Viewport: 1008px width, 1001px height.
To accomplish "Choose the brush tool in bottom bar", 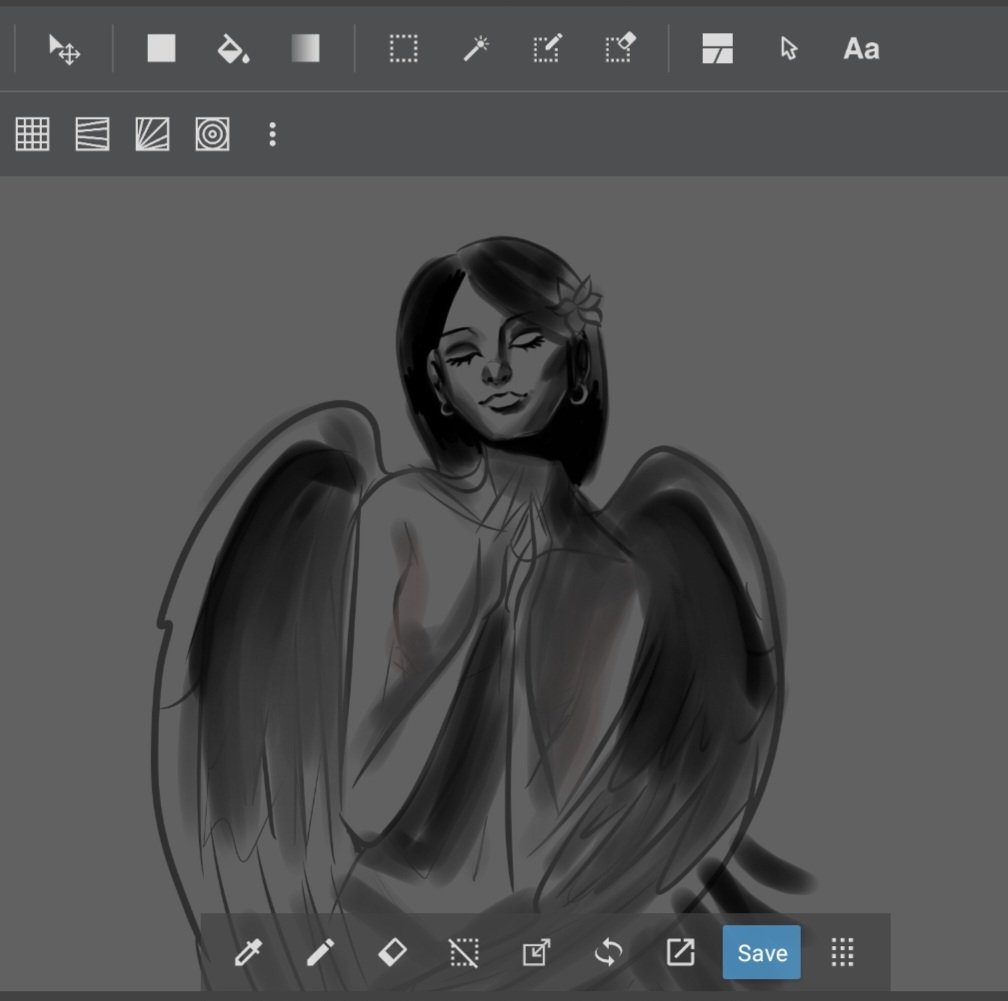I will coord(320,952).
